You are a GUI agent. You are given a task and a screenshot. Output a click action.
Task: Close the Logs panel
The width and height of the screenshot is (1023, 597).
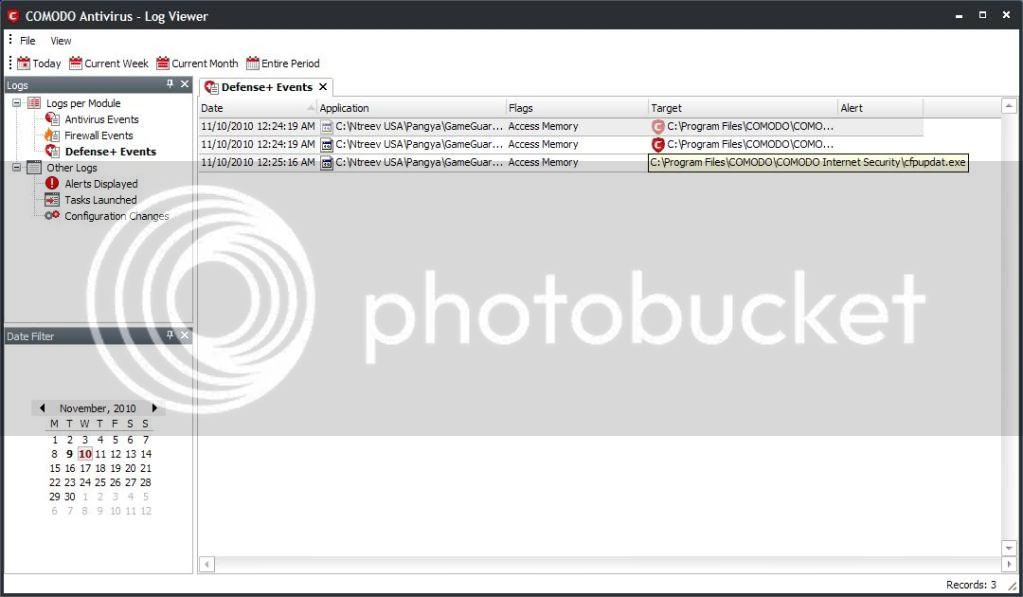[185, 84]
